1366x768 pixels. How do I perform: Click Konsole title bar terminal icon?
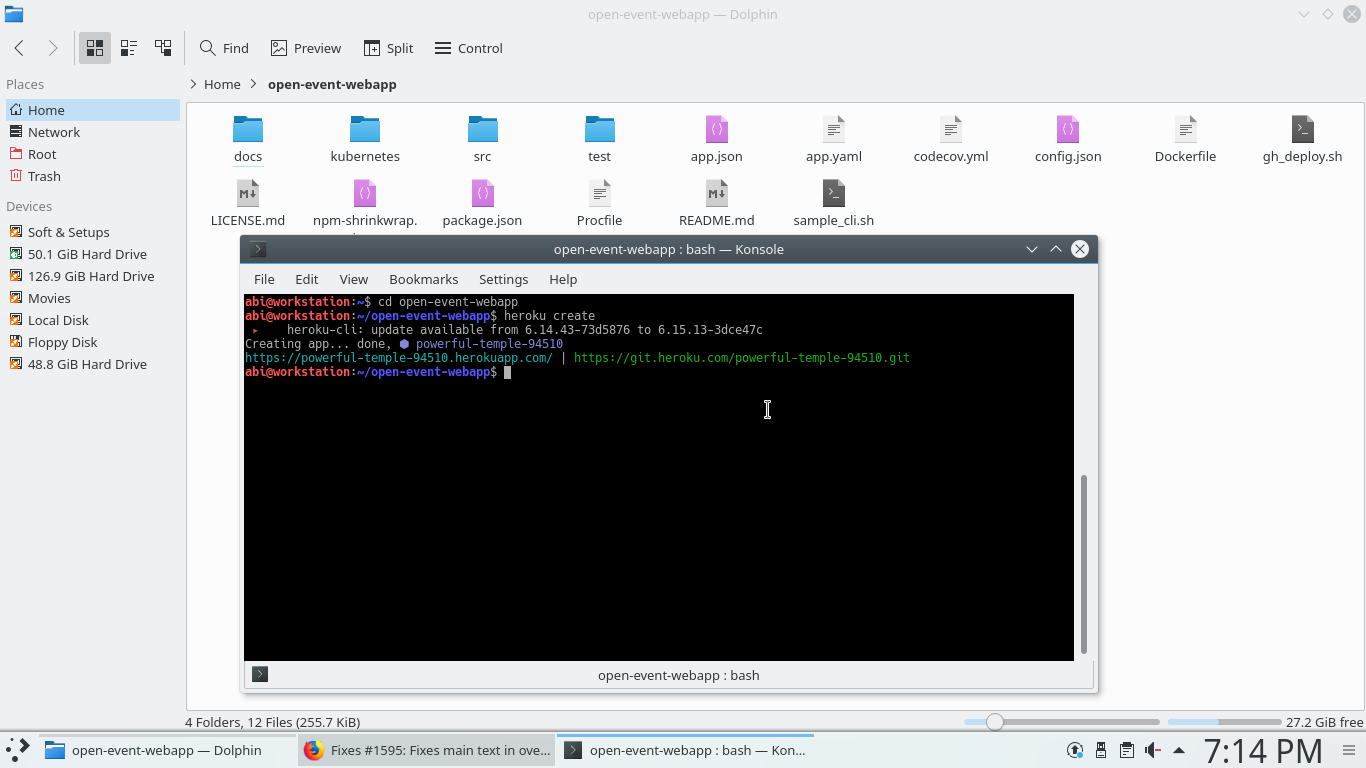[x=258, y=249]
